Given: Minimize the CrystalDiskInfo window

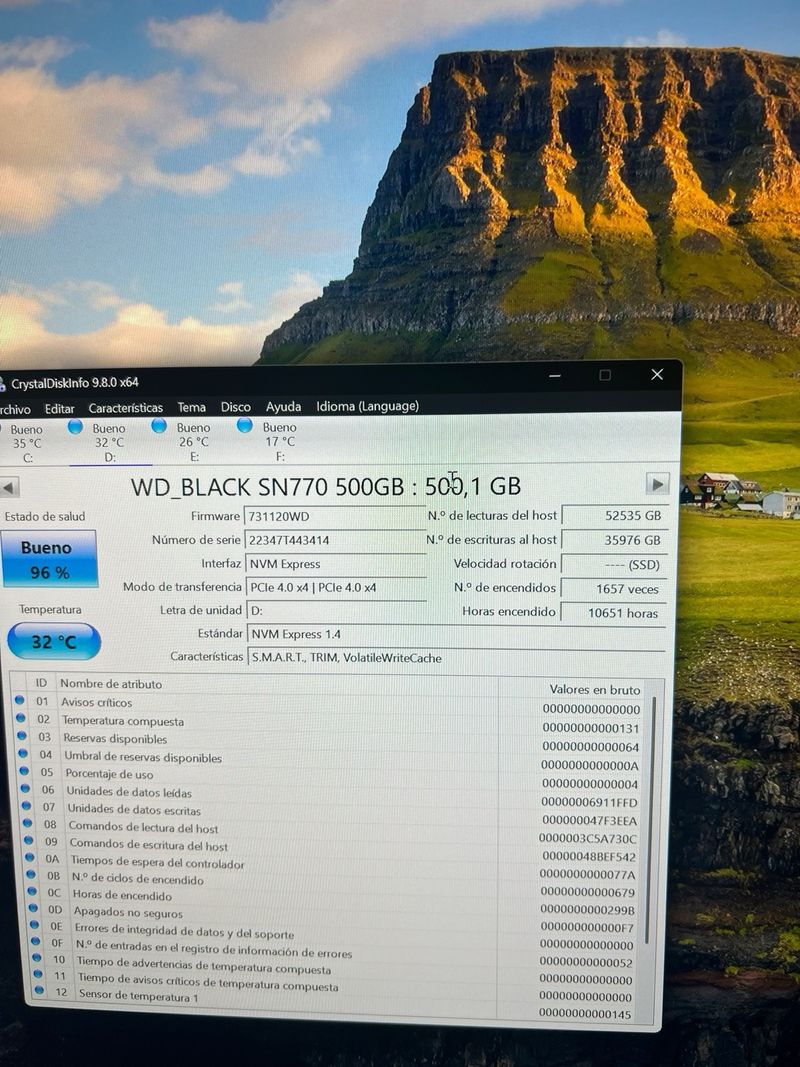Looking at the screenshot, I should coord(555,376).
